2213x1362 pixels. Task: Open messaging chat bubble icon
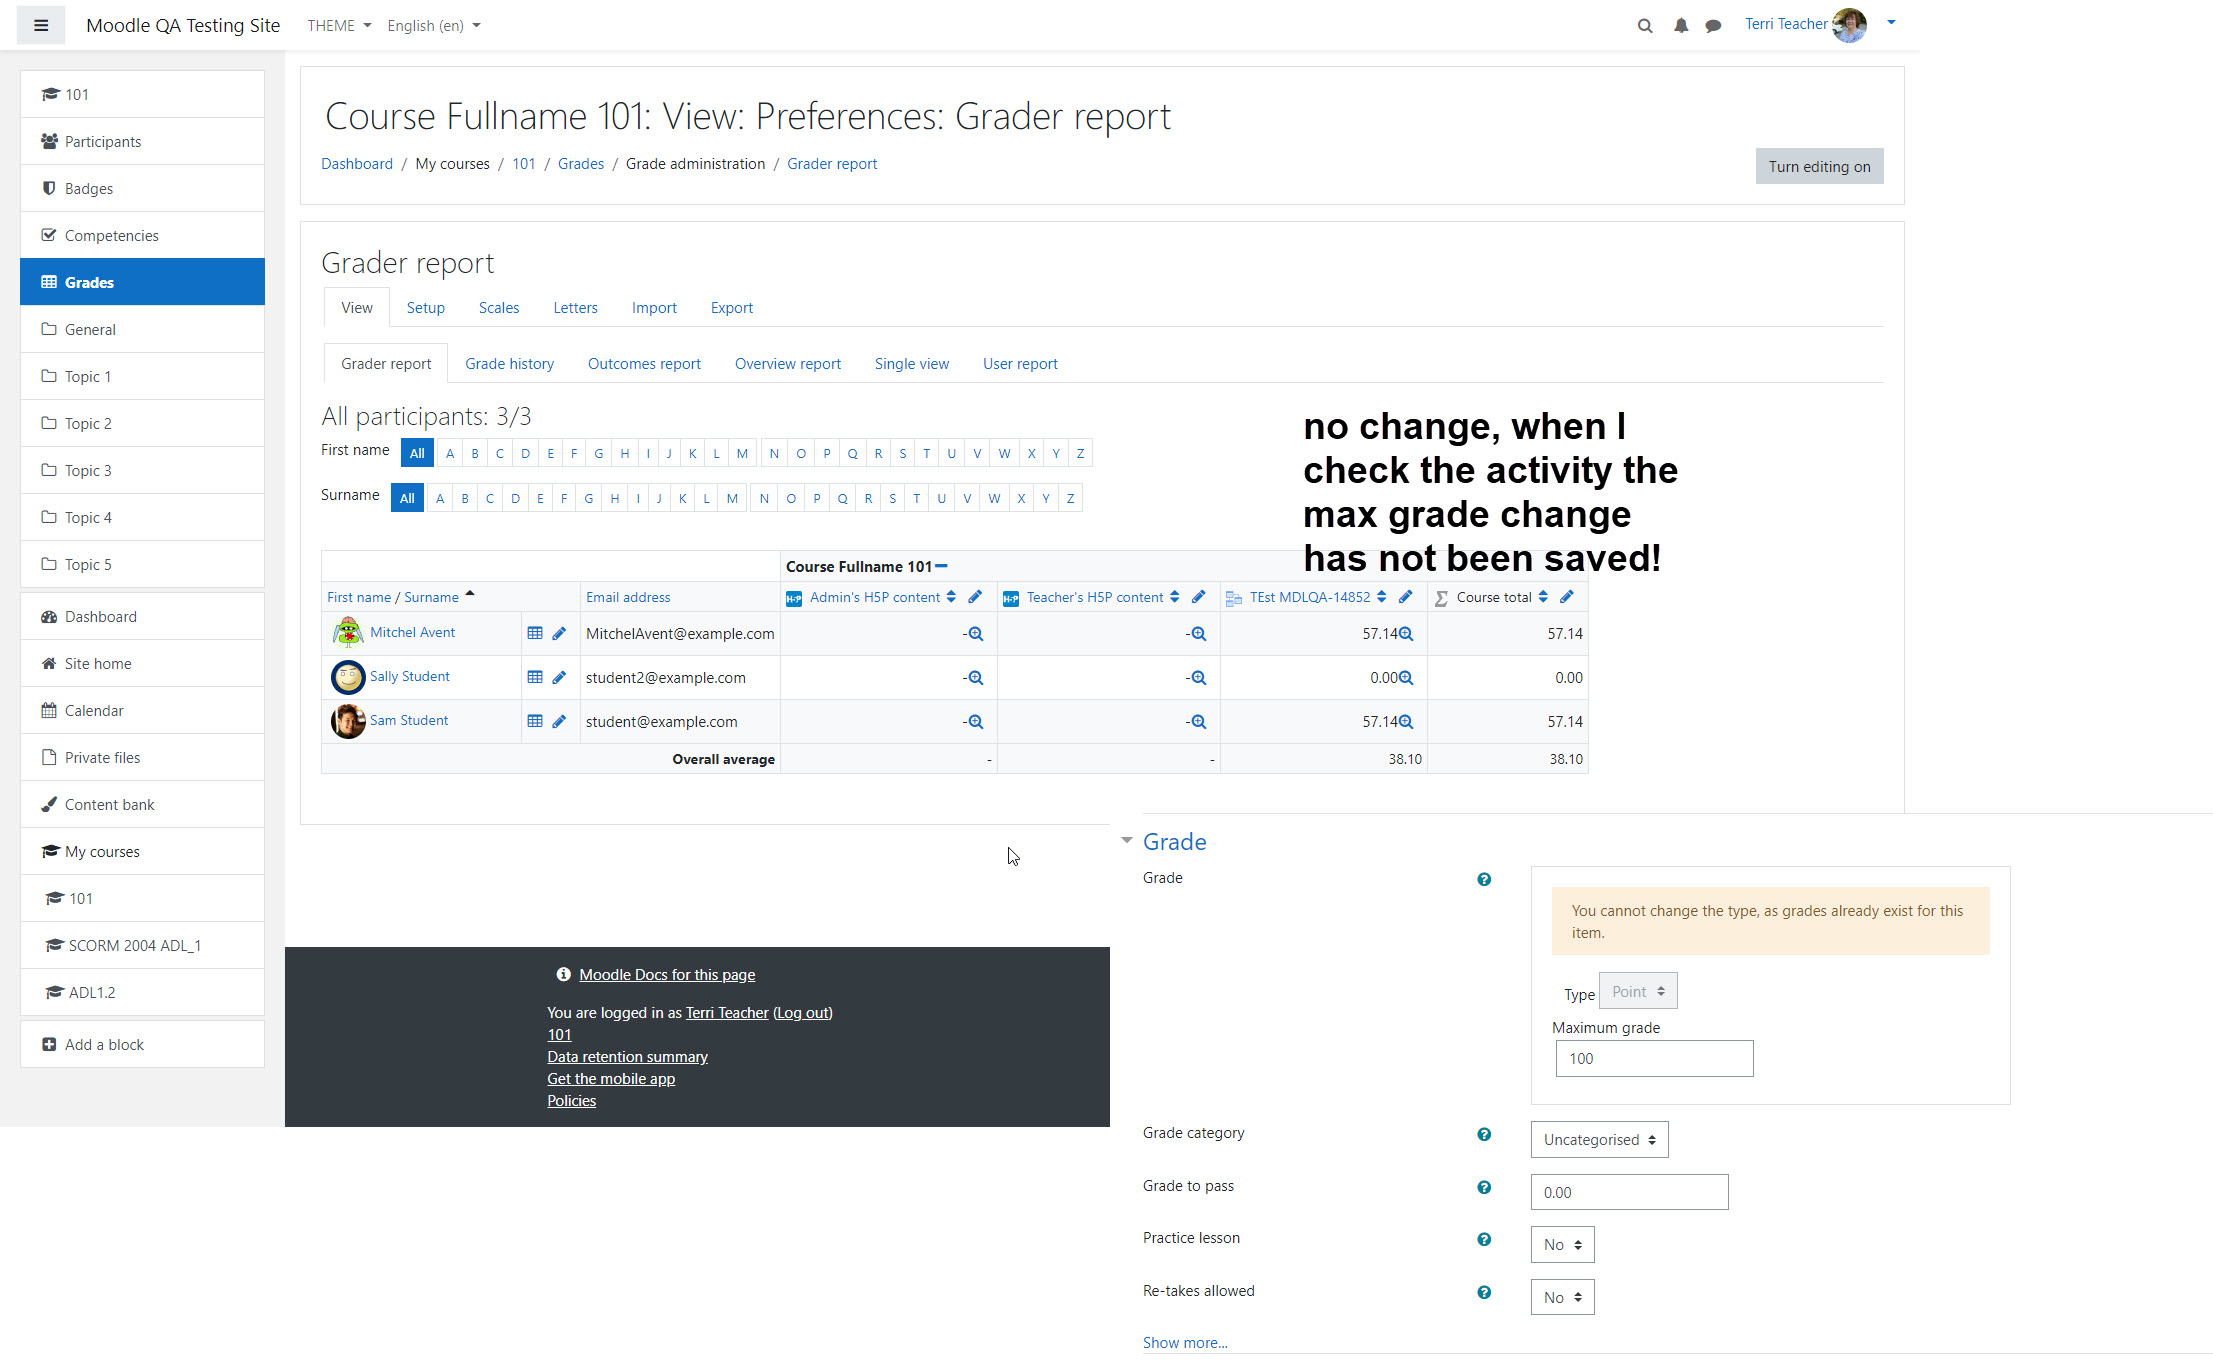(x=1713, y=26)
